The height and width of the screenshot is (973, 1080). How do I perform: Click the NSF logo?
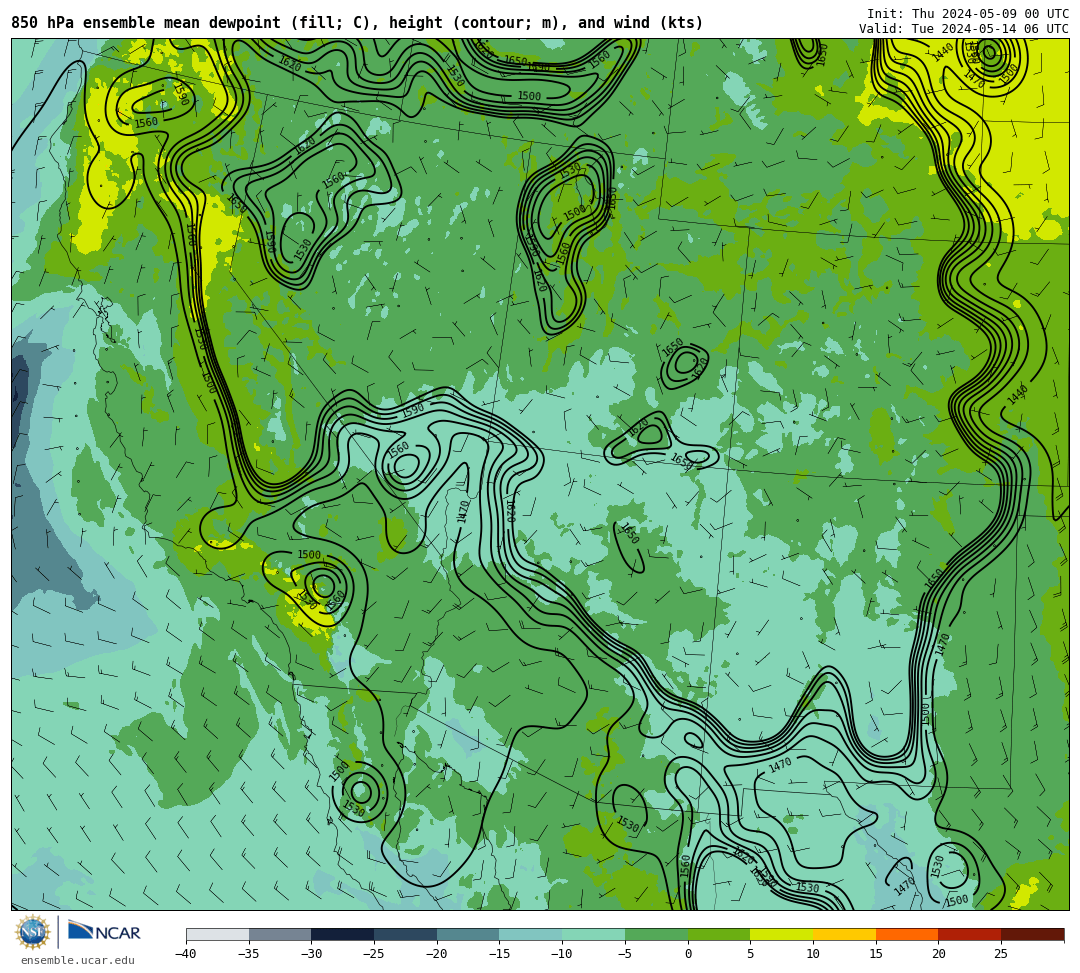(x=32, y=932)
